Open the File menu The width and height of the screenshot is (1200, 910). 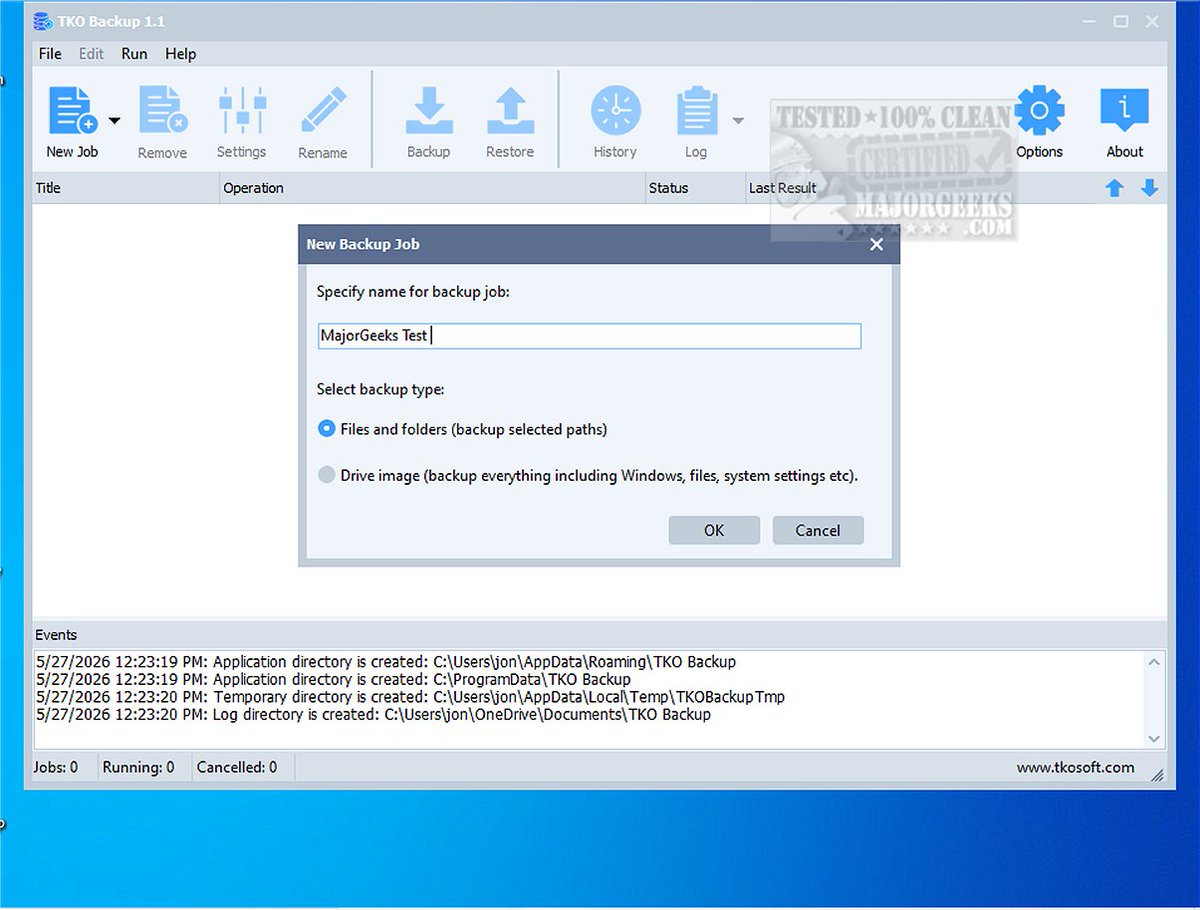point(50,54)
